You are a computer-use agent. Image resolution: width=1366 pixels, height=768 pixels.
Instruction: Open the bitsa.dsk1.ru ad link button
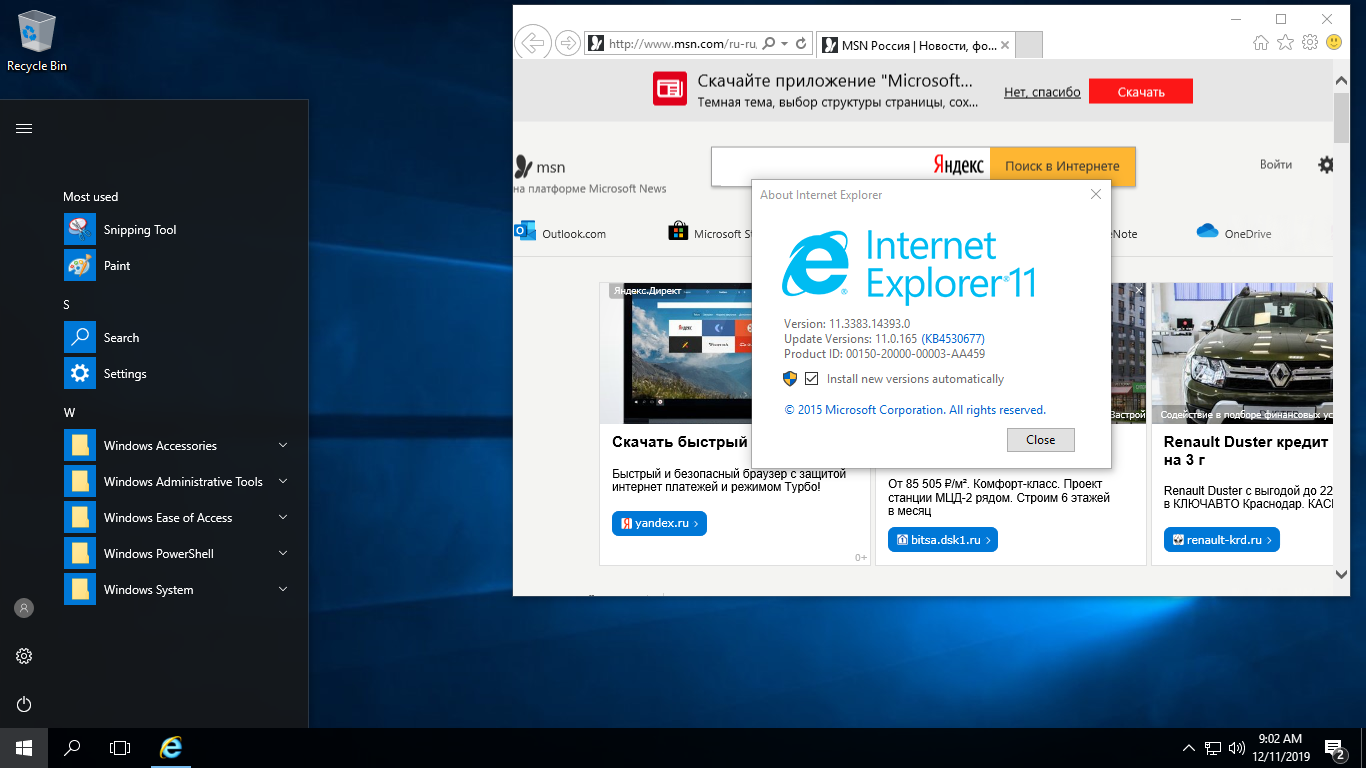942,540
